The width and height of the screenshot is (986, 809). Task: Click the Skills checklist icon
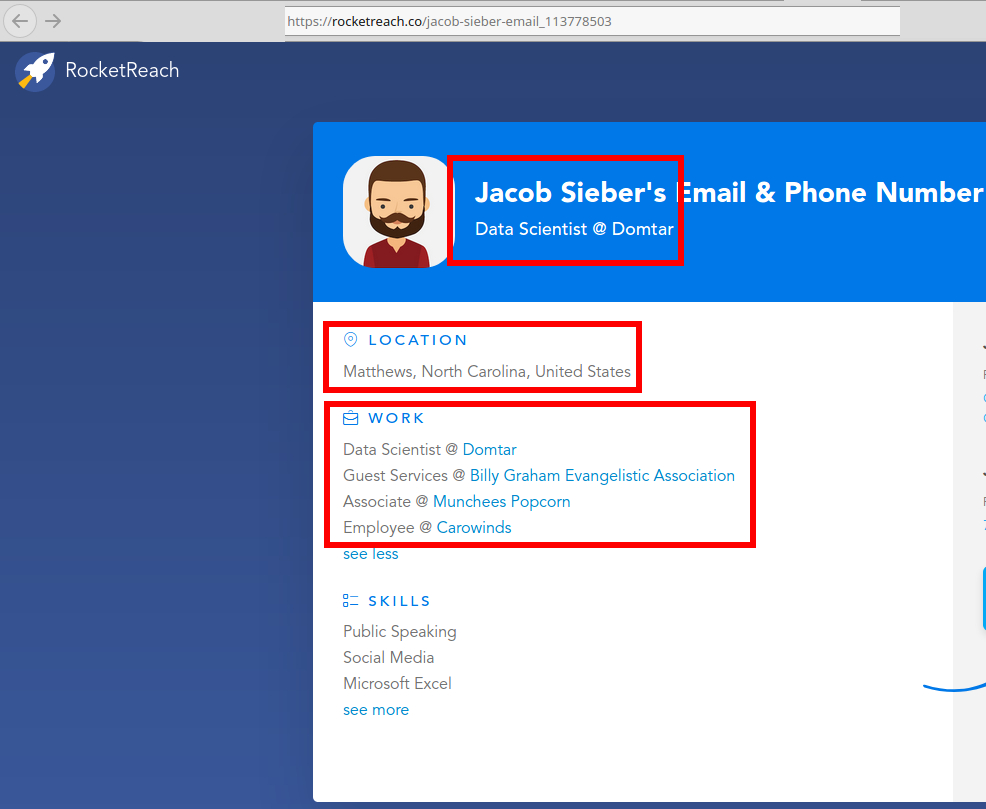click(350, 601)
